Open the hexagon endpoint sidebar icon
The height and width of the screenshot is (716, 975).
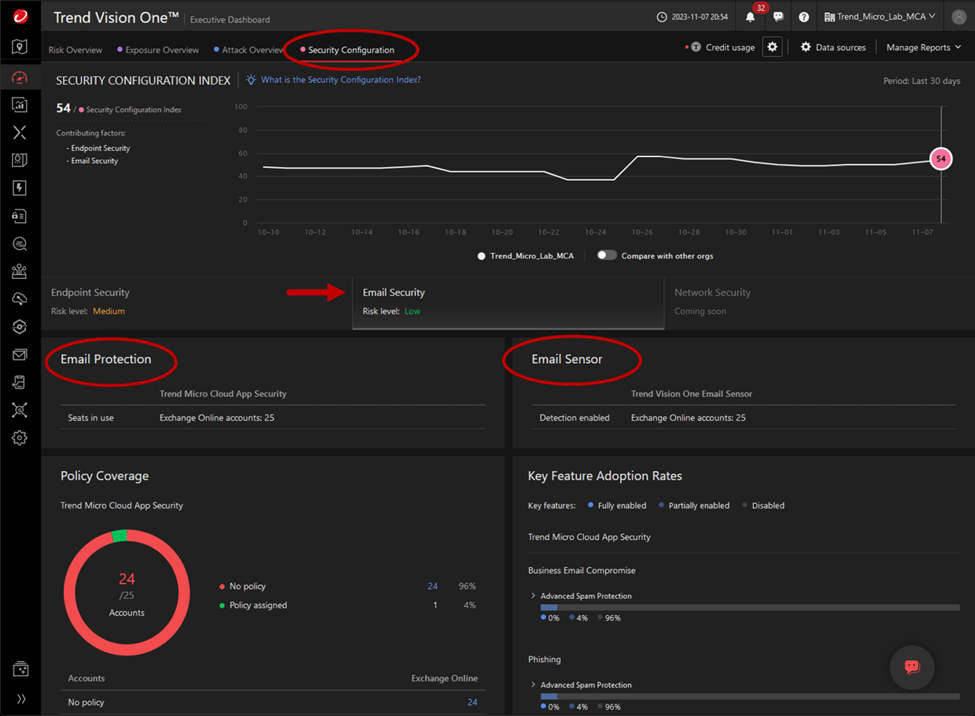click(x=20, y=327)
